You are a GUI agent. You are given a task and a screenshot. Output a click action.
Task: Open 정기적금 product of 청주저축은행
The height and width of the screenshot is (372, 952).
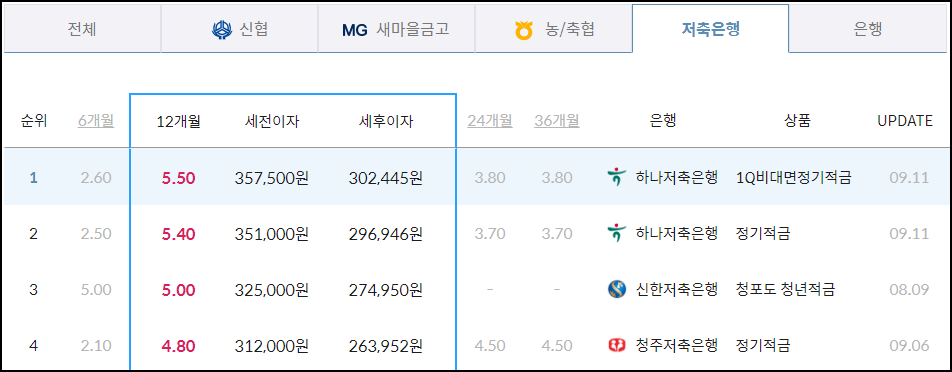pos(763,346)
